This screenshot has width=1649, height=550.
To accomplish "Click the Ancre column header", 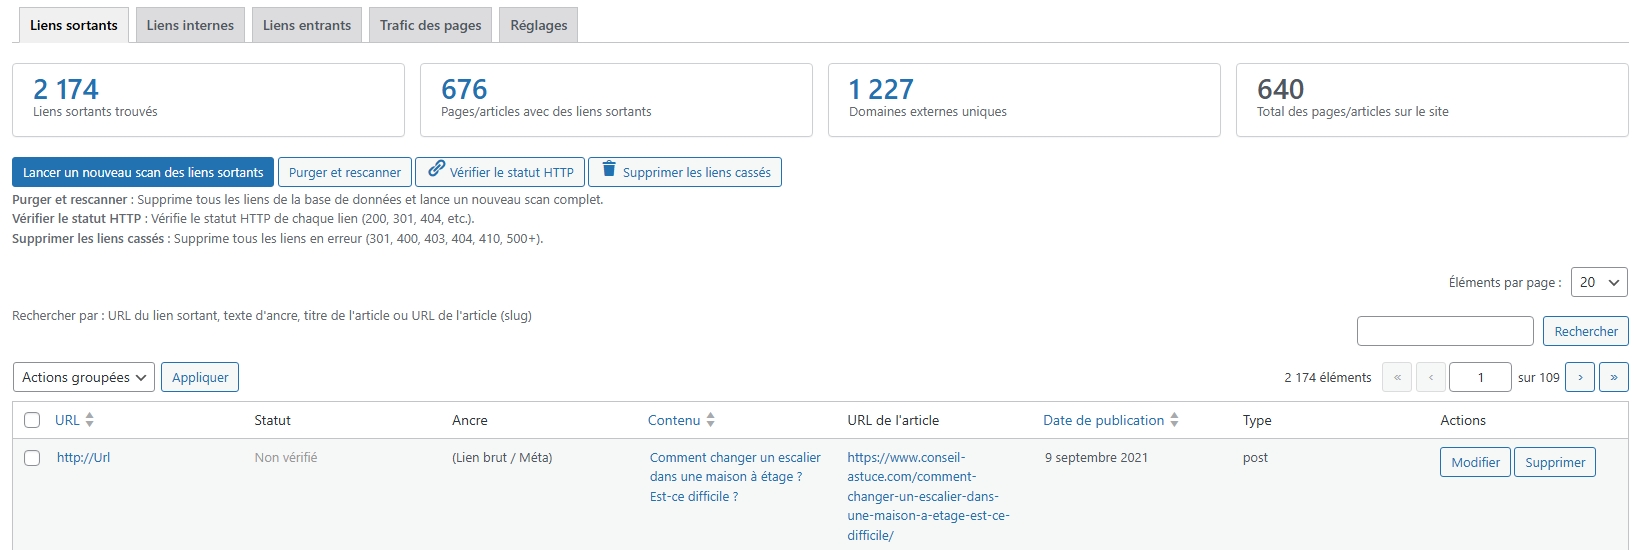I will point(470,420).
